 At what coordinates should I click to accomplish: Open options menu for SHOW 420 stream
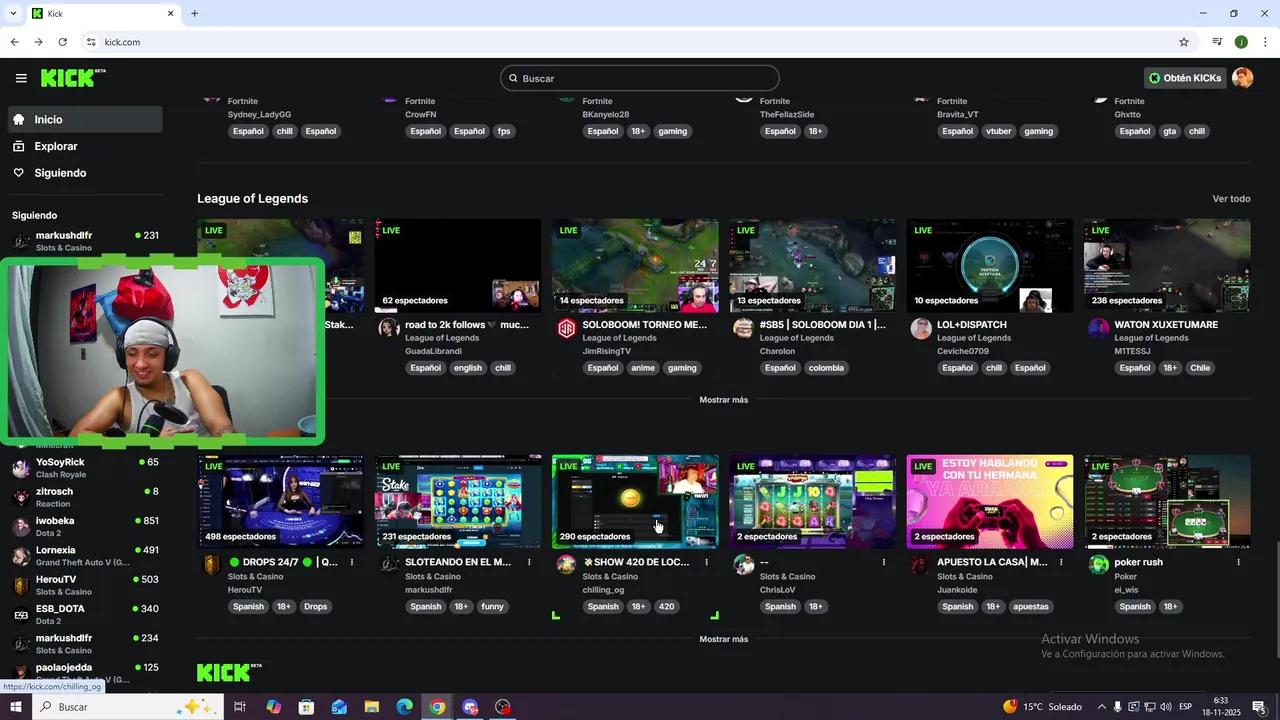706,562
